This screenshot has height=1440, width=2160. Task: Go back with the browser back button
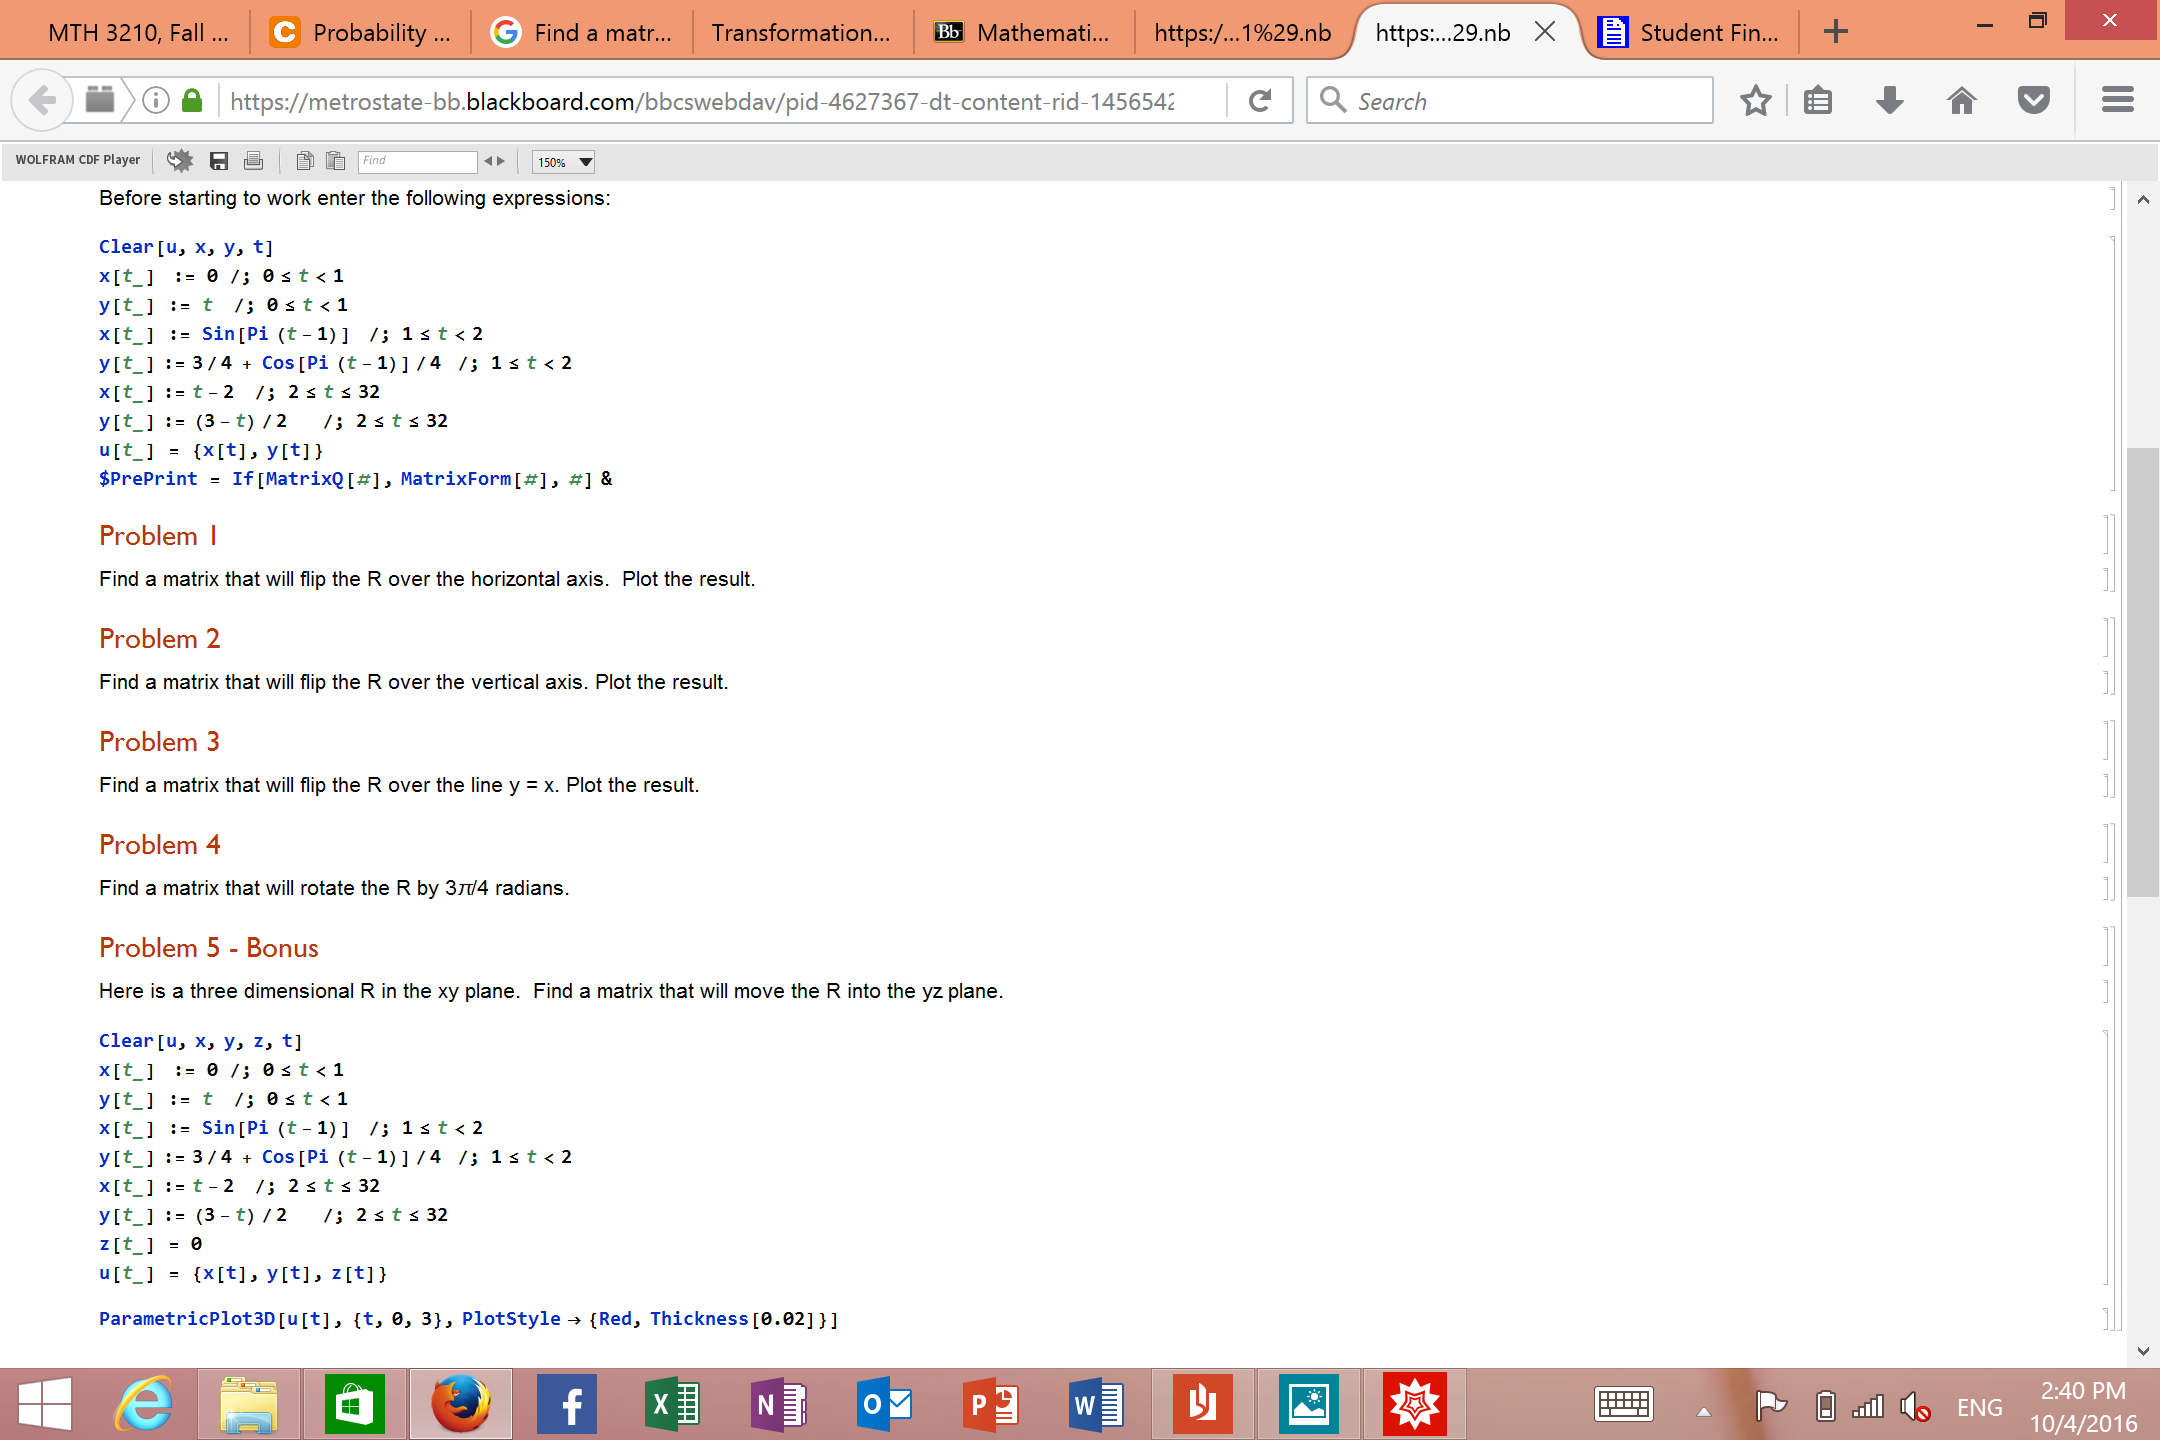pyautogui.click(x=42, y=101)
